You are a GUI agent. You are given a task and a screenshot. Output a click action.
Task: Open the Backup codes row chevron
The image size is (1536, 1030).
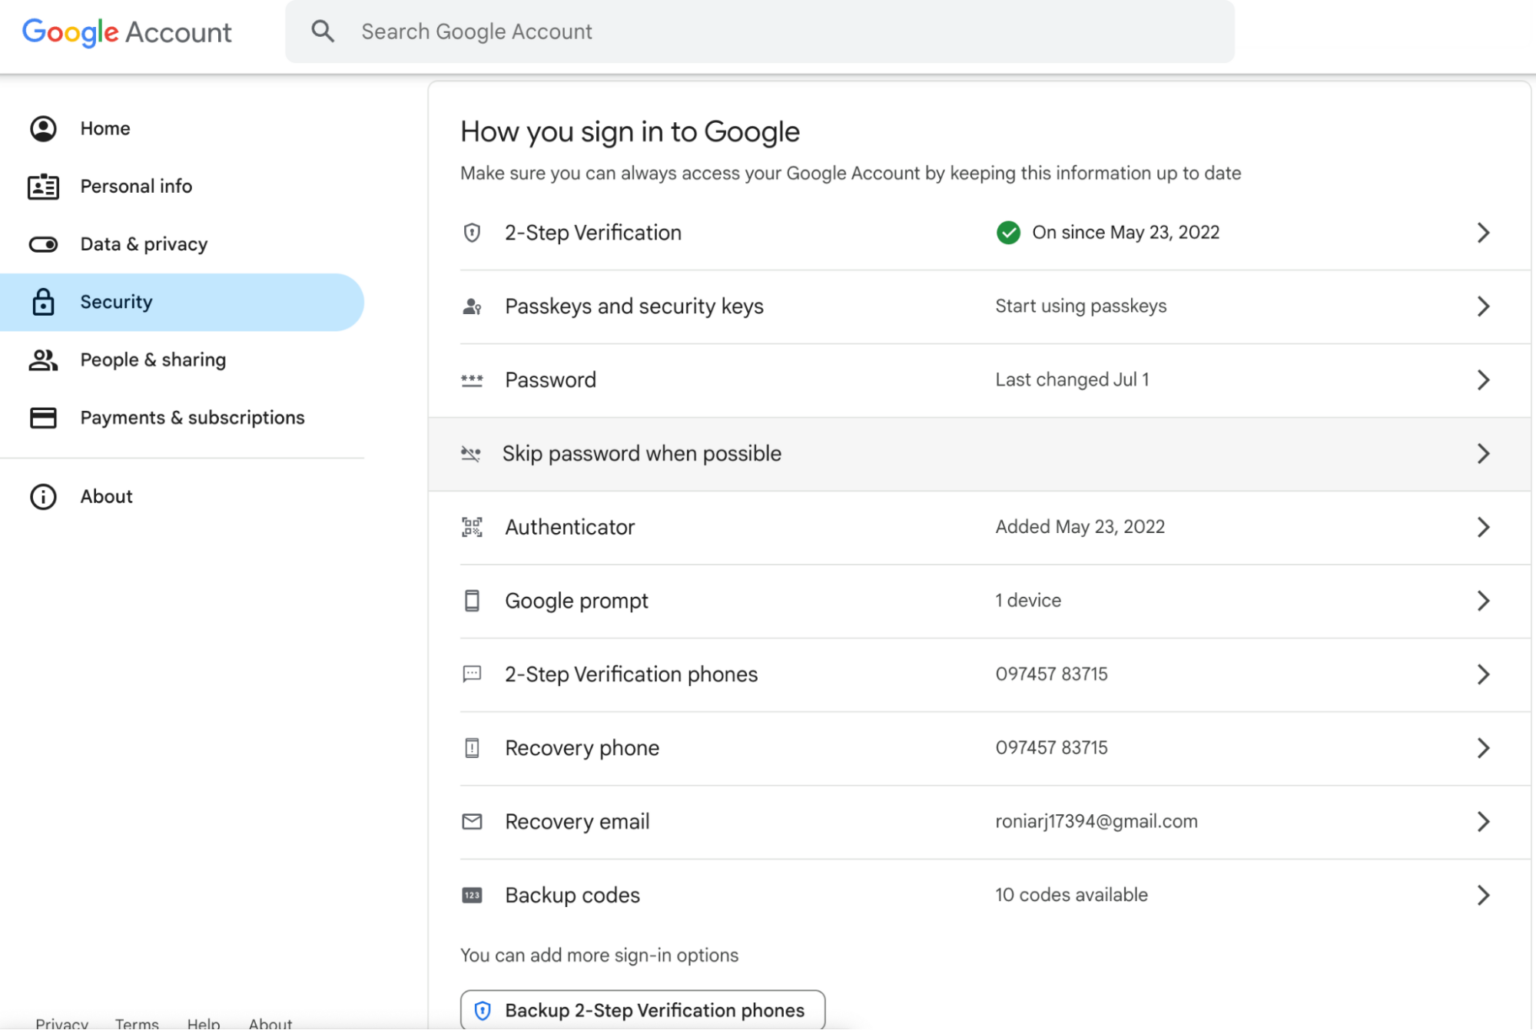(x=1483, y=895)
